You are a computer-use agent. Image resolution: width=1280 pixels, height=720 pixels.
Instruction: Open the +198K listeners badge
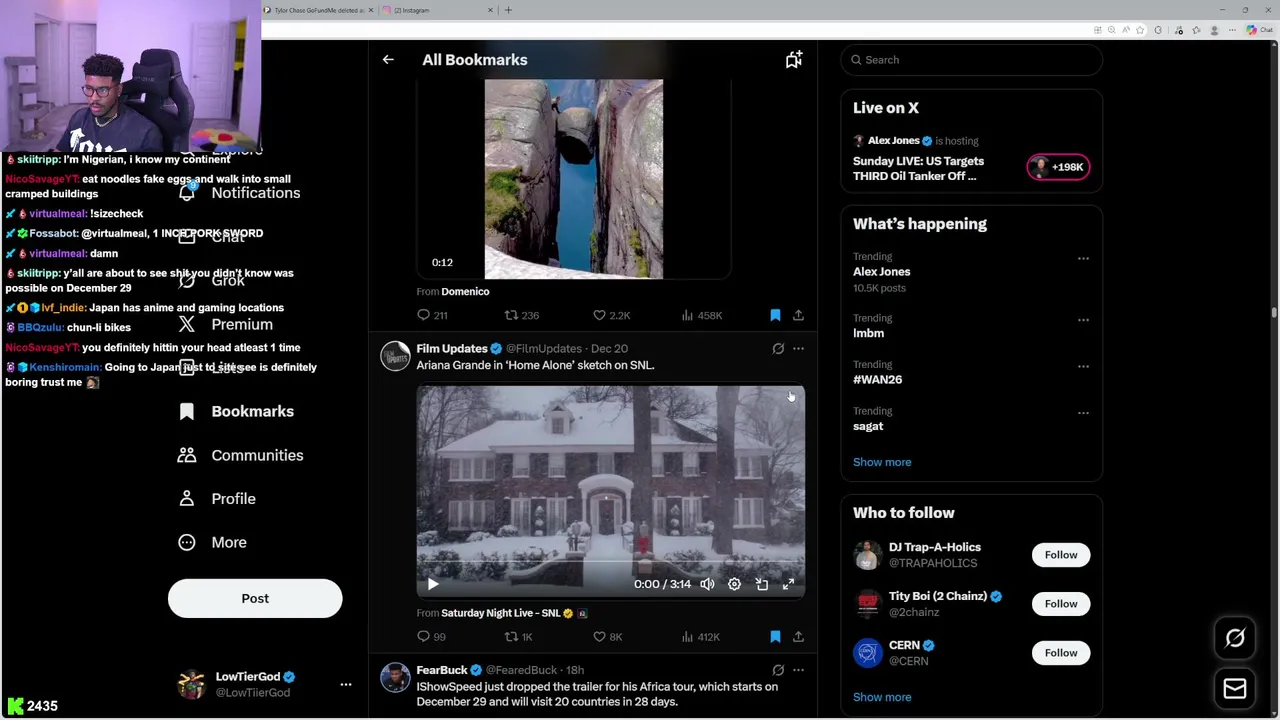1058,167
